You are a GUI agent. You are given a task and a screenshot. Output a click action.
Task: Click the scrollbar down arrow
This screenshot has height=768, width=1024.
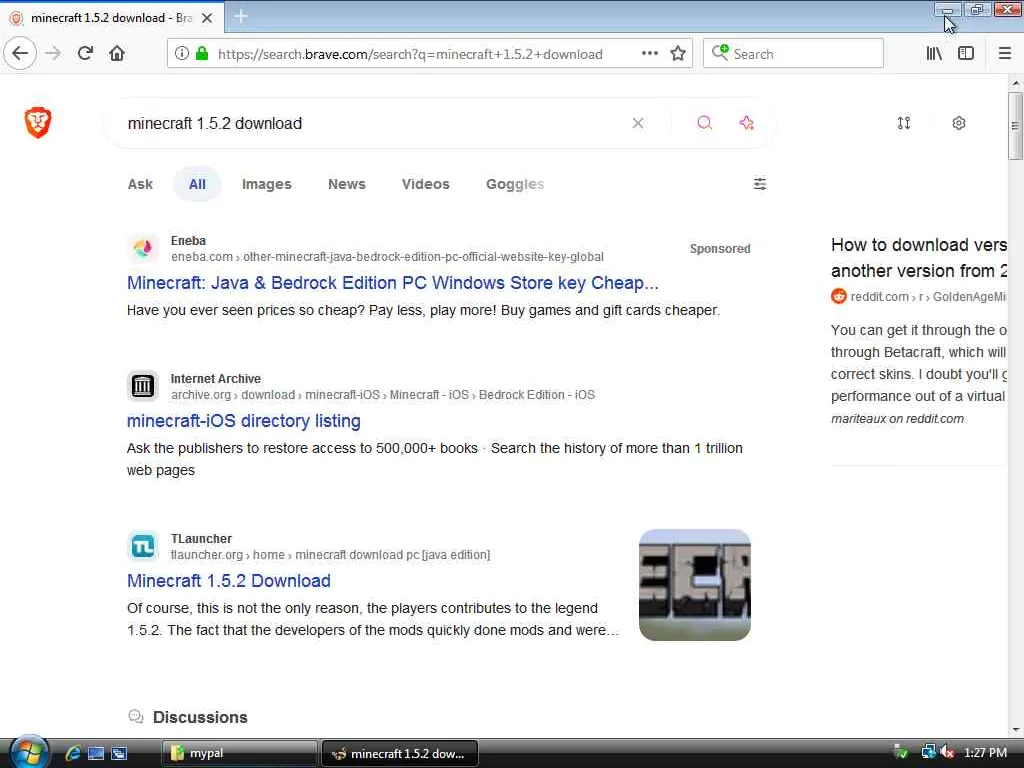[x=1016, y=729]
